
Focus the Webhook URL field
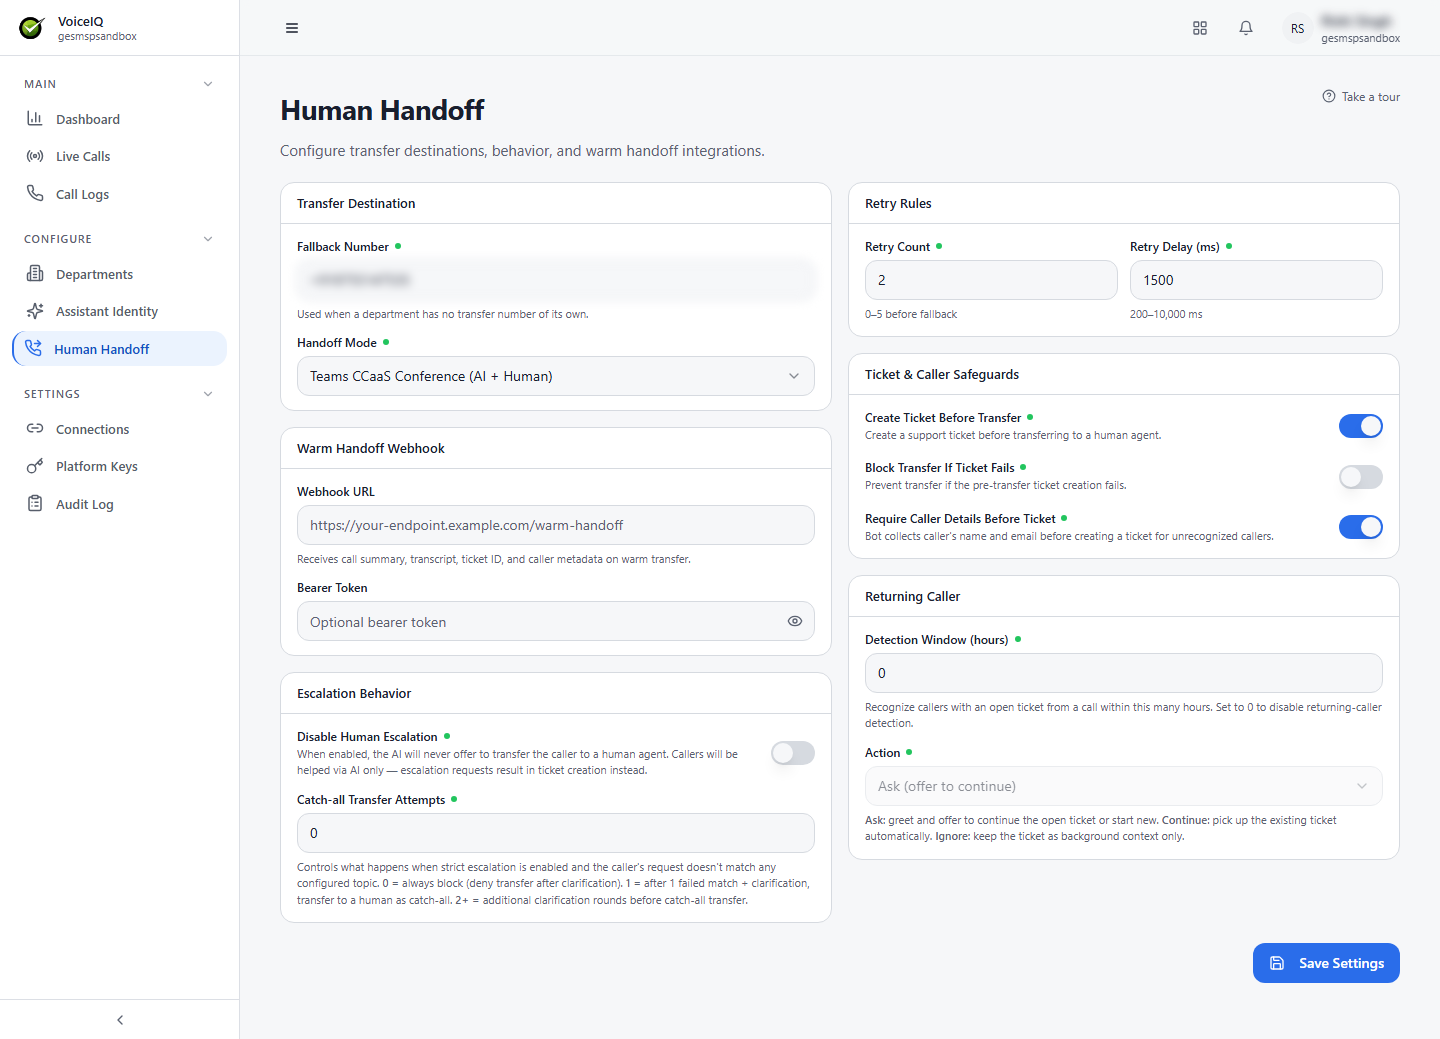coord(556,525)
